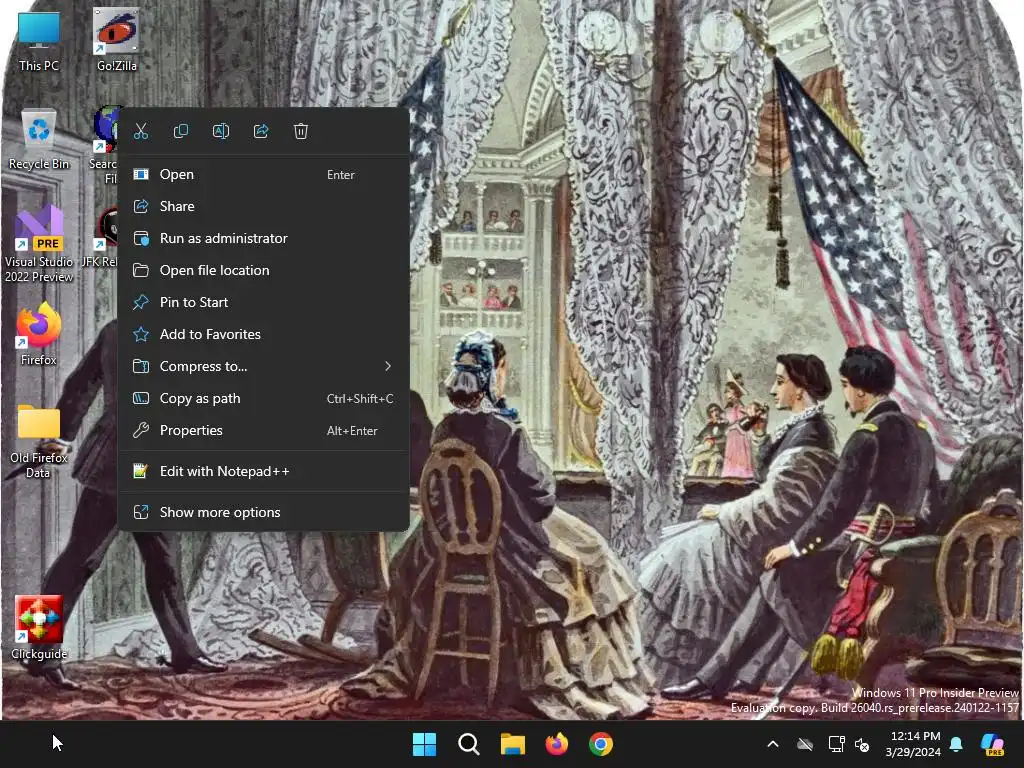Launch Chrome from the taskbar
This screenshot has height=768, width=1024.
pyautogui.click(x=601, y=744)
